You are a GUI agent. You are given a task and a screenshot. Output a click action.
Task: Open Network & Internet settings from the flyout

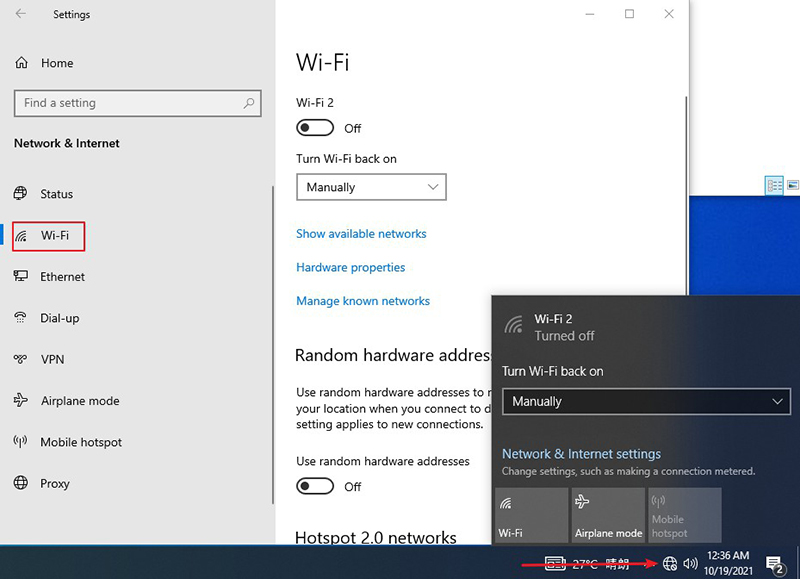pyautogui.click(x=581, y=454)
